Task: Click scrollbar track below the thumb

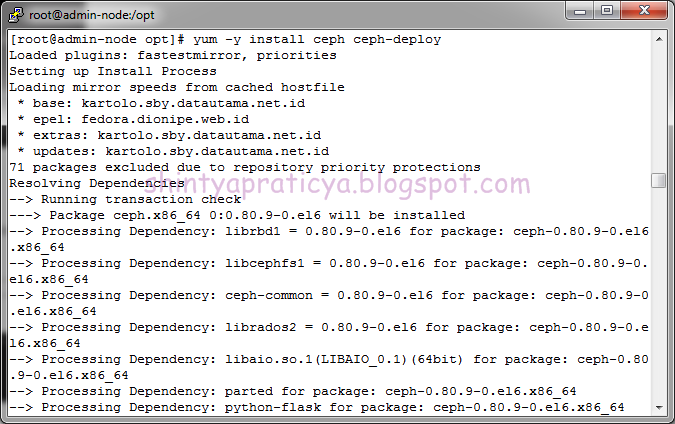Action: pyautogui.click(x=659, y=294)
